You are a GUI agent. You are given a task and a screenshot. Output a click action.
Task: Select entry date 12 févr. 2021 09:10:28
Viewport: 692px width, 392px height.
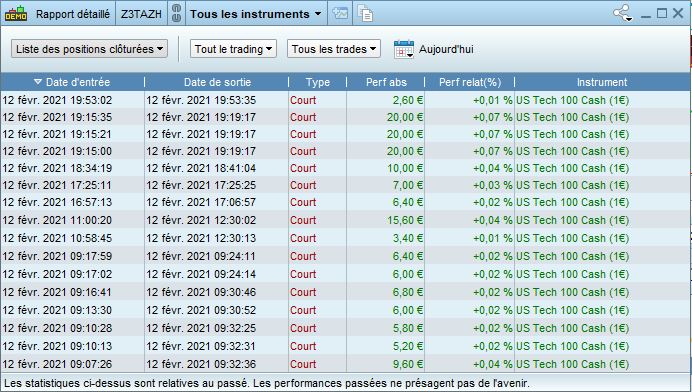[57, 328]
